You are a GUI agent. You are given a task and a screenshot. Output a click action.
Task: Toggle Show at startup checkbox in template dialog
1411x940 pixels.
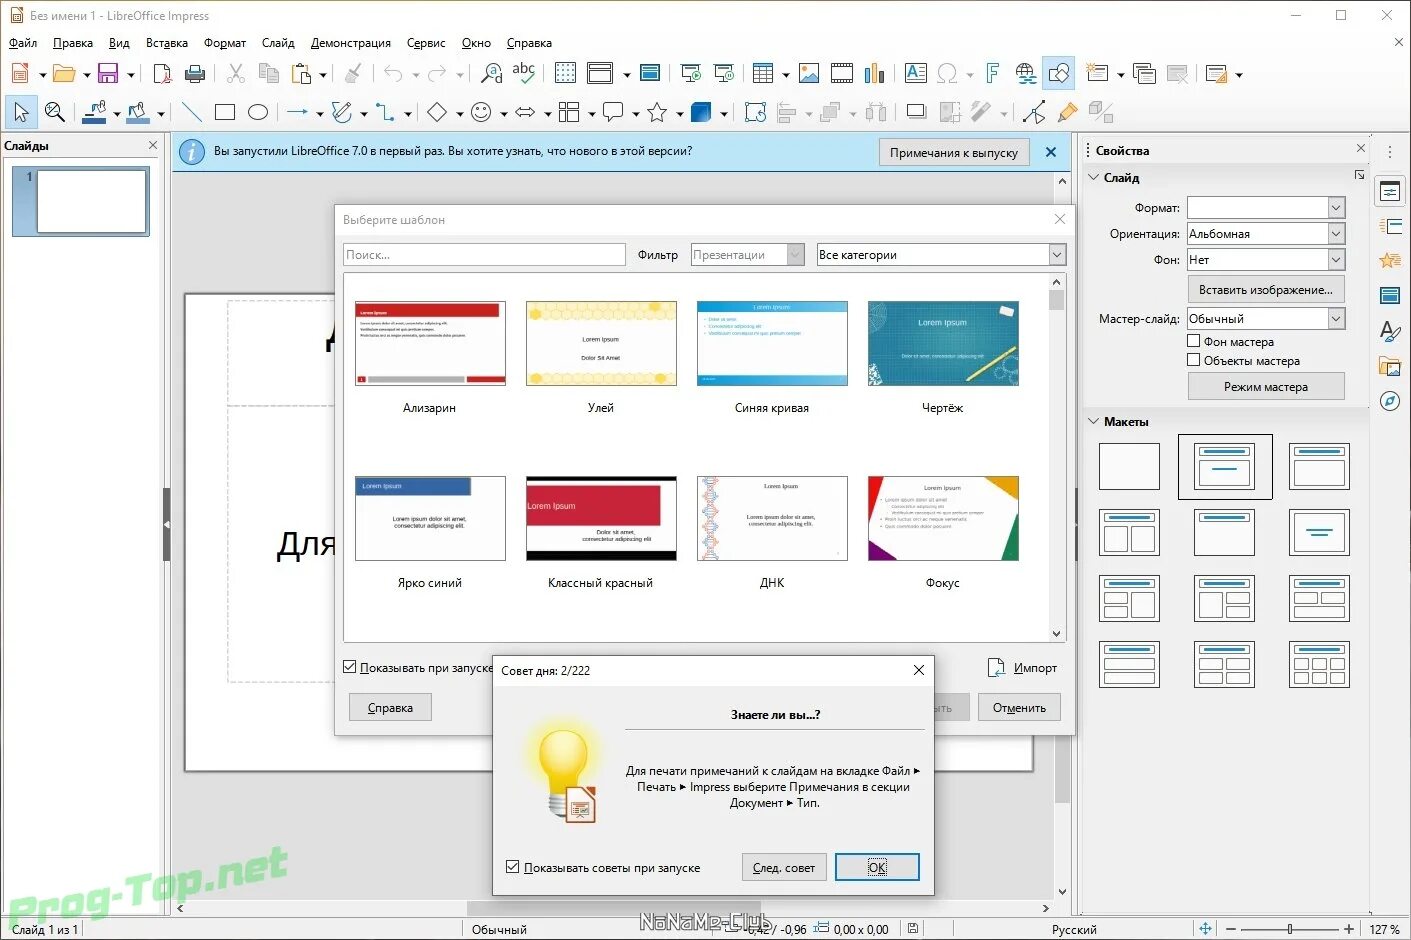point(350,667)
